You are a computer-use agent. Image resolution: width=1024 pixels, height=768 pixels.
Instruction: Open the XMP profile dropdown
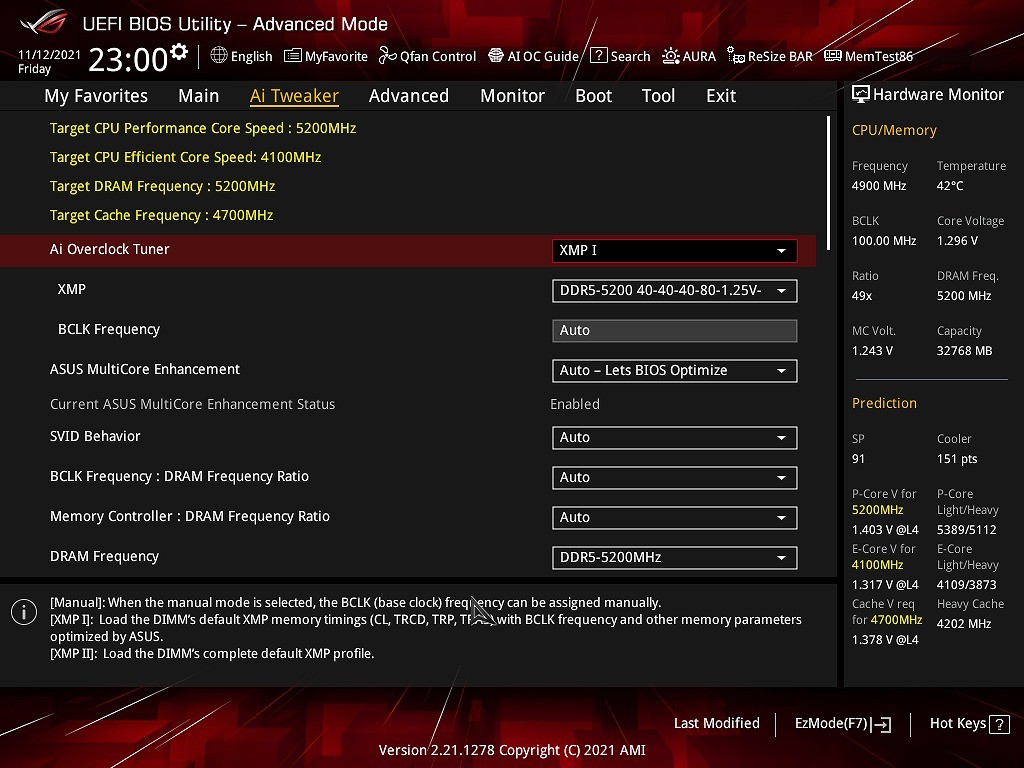pos(674,290)
